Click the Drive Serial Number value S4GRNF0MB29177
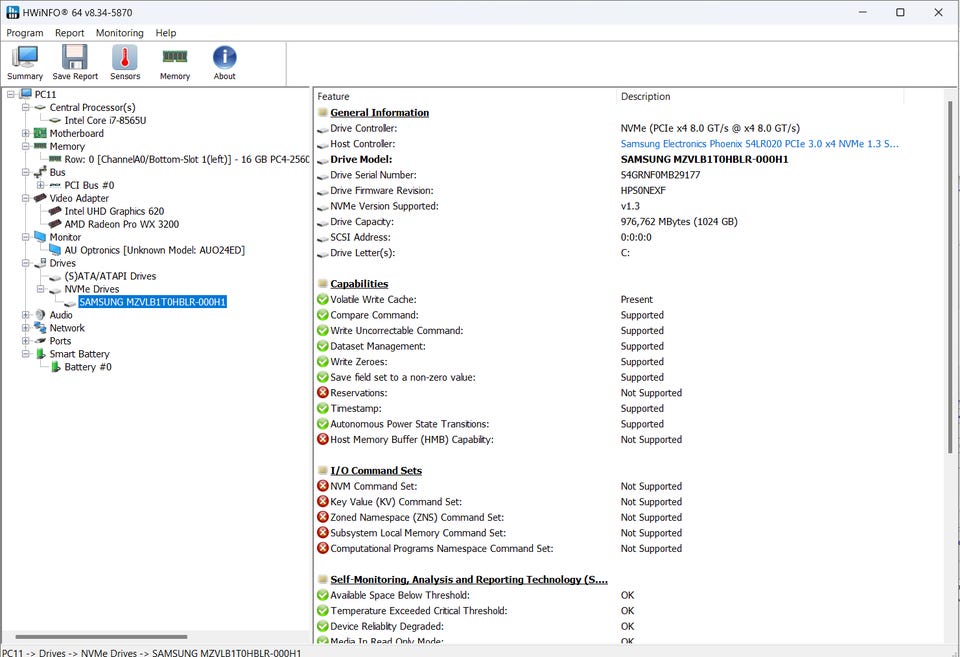The height and width of the screenshot is (657, 960). coord(660,175)
